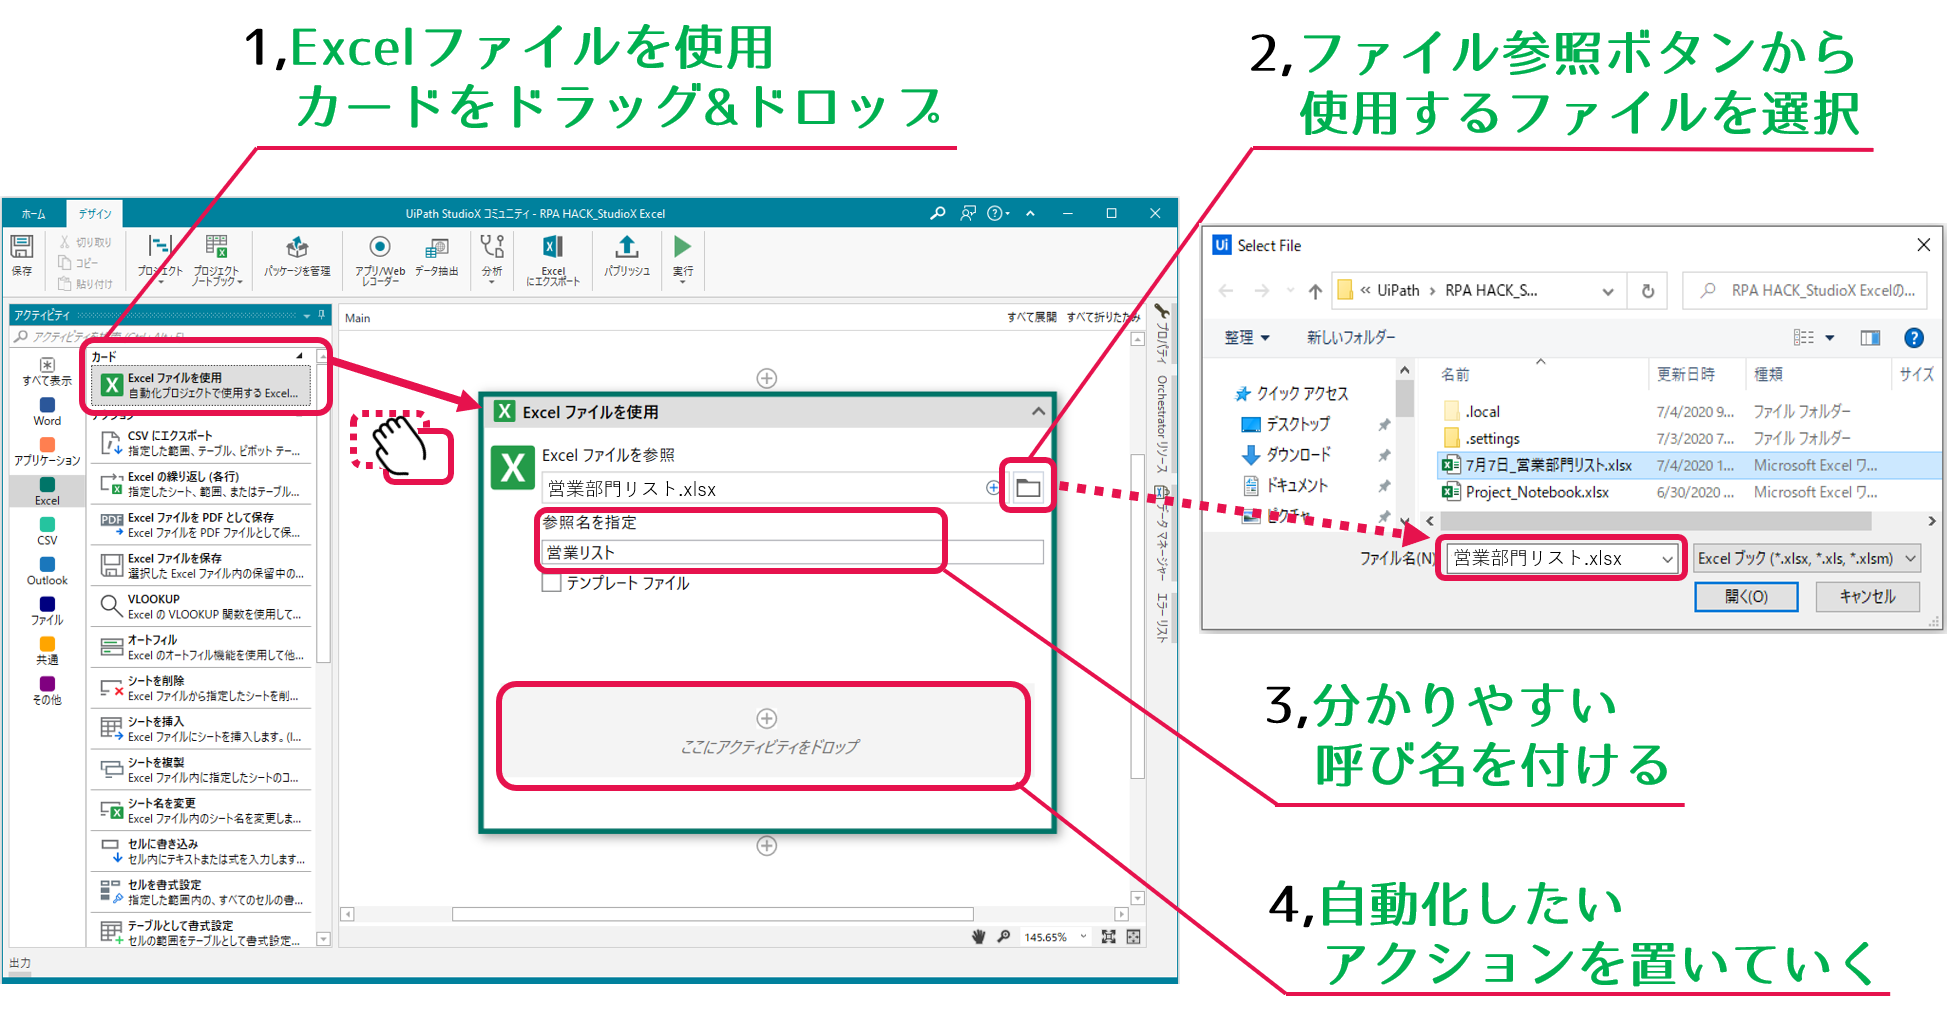Viewport: 1947px width, 1023px height.
Task: Select 'Project_Notebook.xlsx' in Select File dialog
Action: tap(1687, 492)
